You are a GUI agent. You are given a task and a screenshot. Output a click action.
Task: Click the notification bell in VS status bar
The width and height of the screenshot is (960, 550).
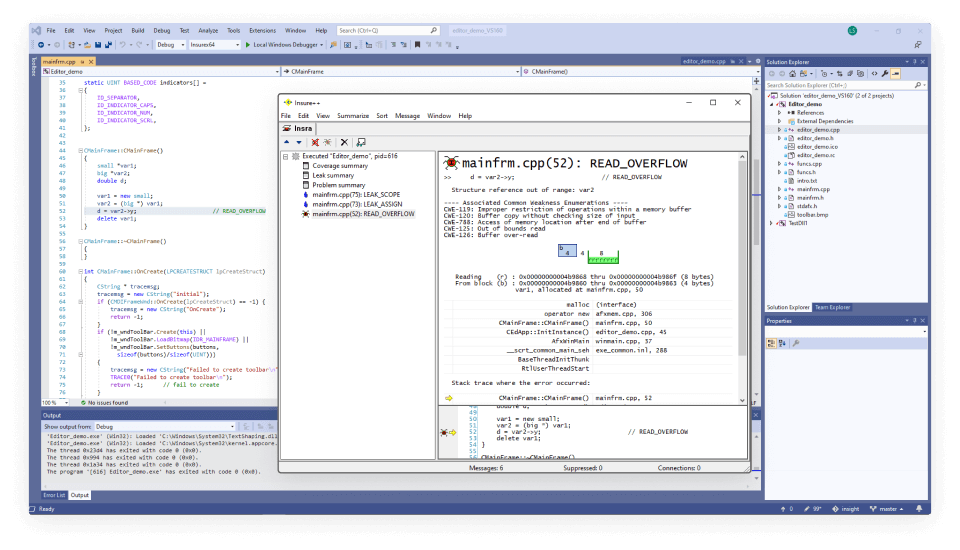tap(918, 508)
